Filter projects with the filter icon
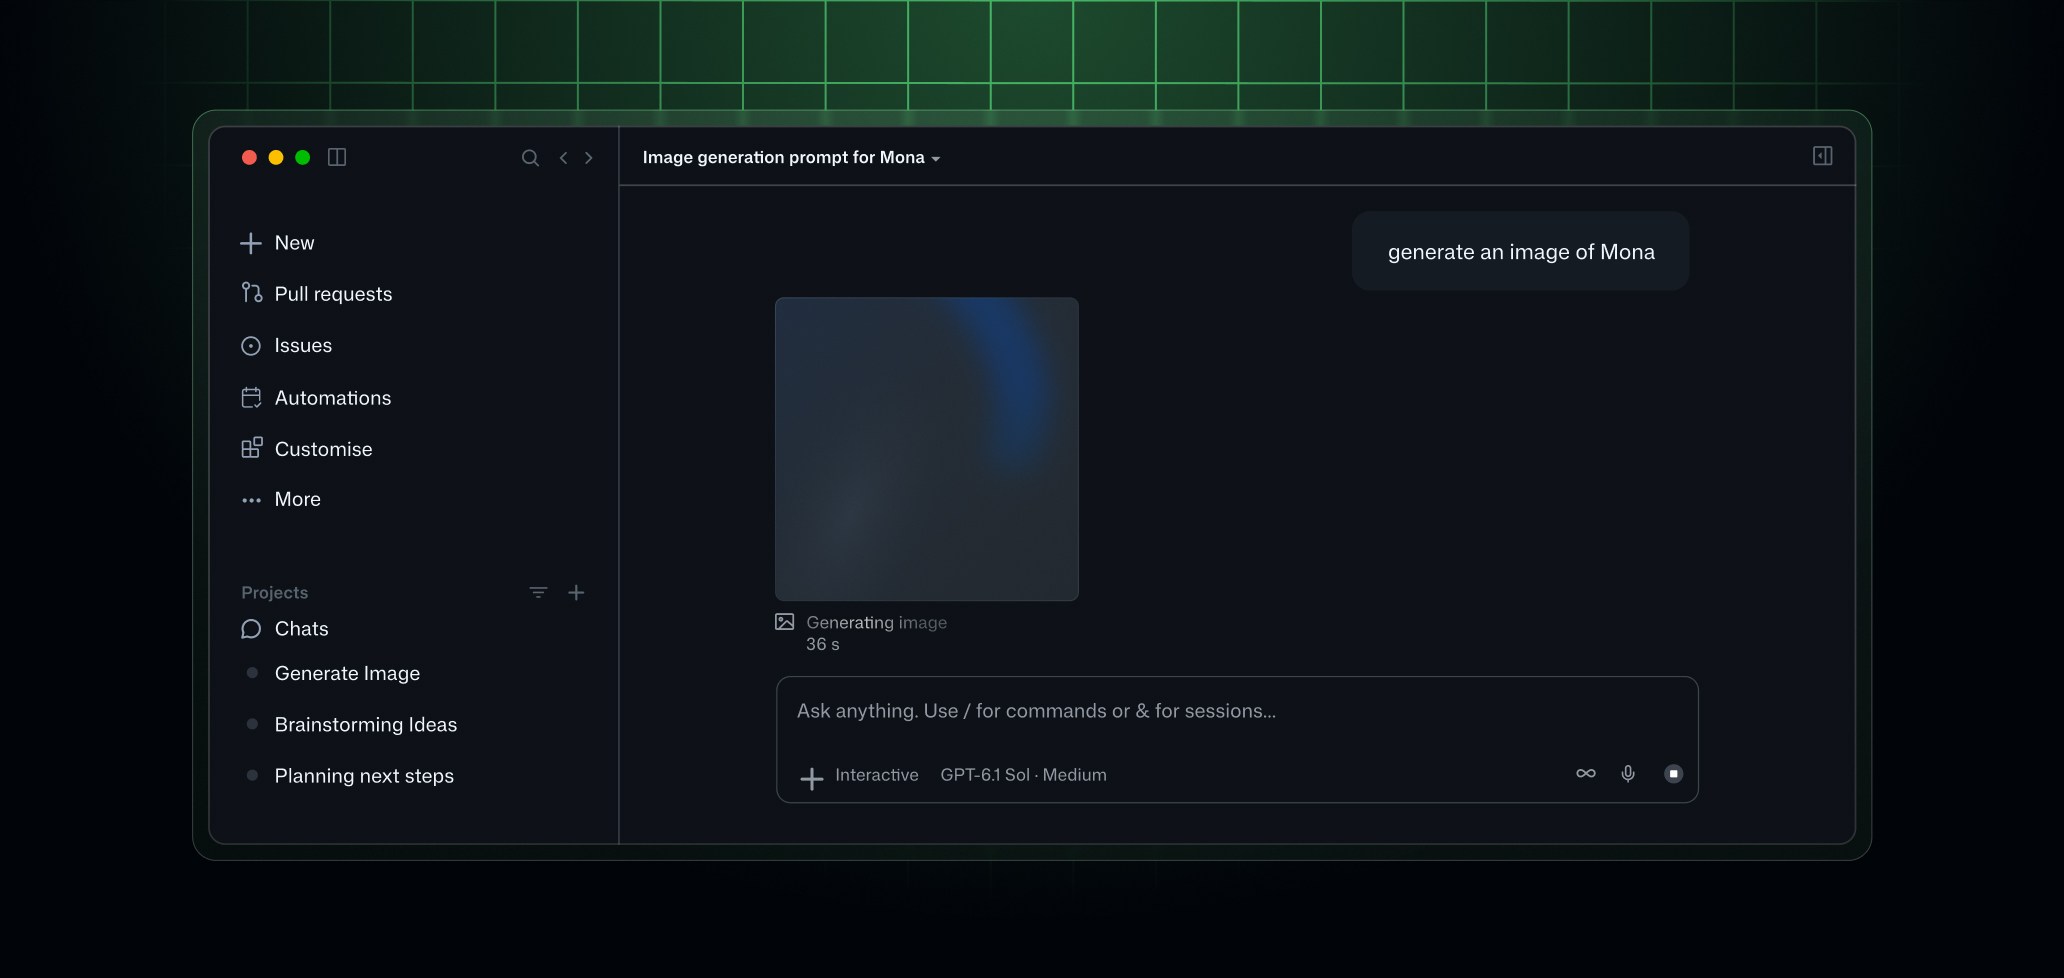2064x978 pixels. point(538,593)
